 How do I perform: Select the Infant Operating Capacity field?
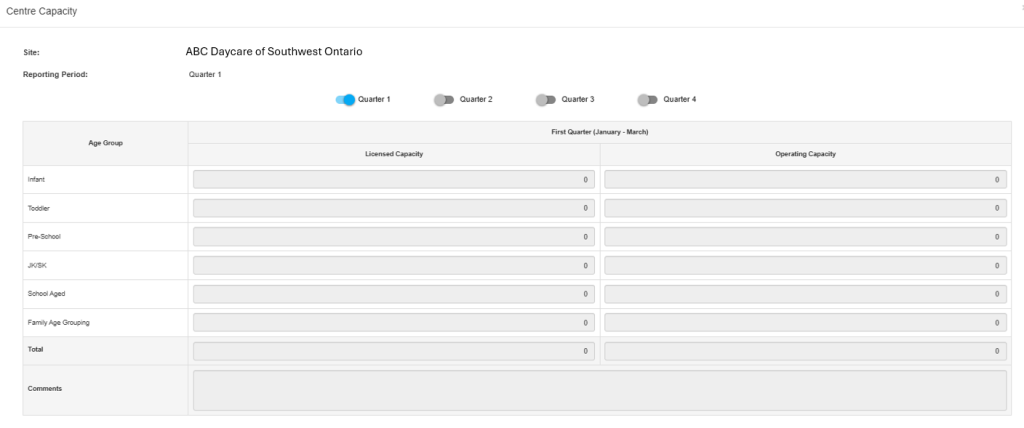coord(805,180)
